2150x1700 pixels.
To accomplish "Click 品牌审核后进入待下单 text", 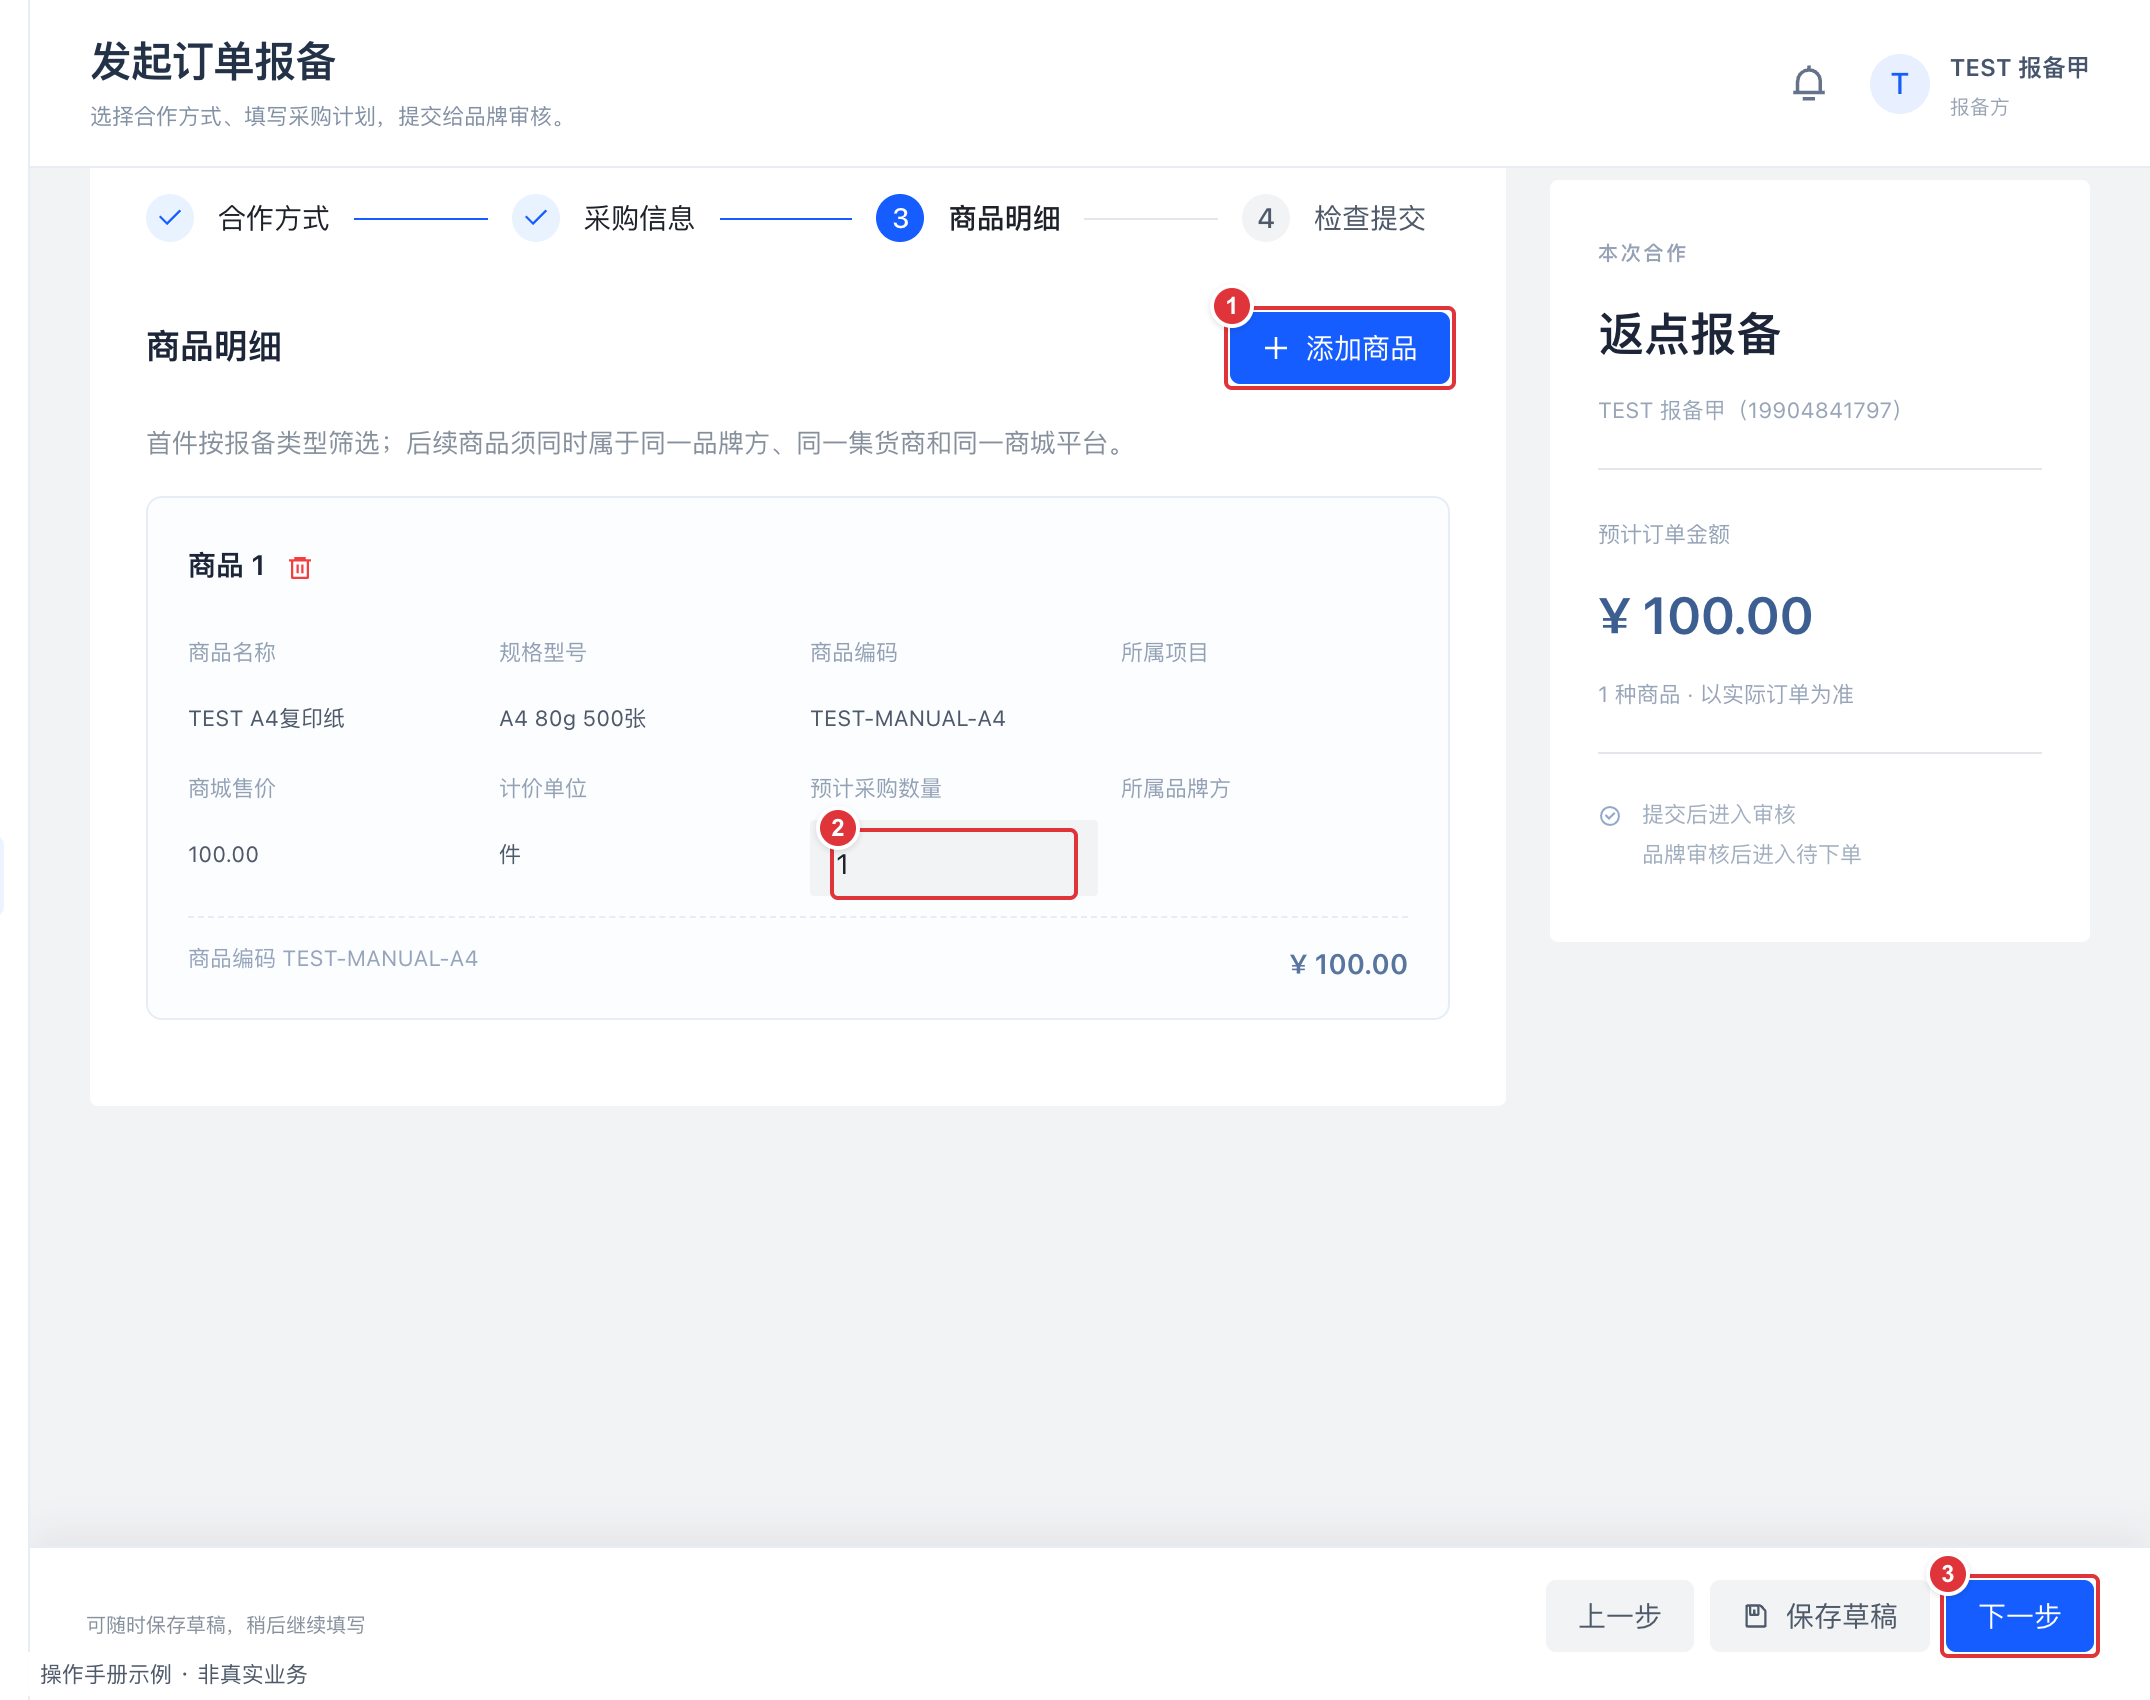I will tap(1751, 855).
